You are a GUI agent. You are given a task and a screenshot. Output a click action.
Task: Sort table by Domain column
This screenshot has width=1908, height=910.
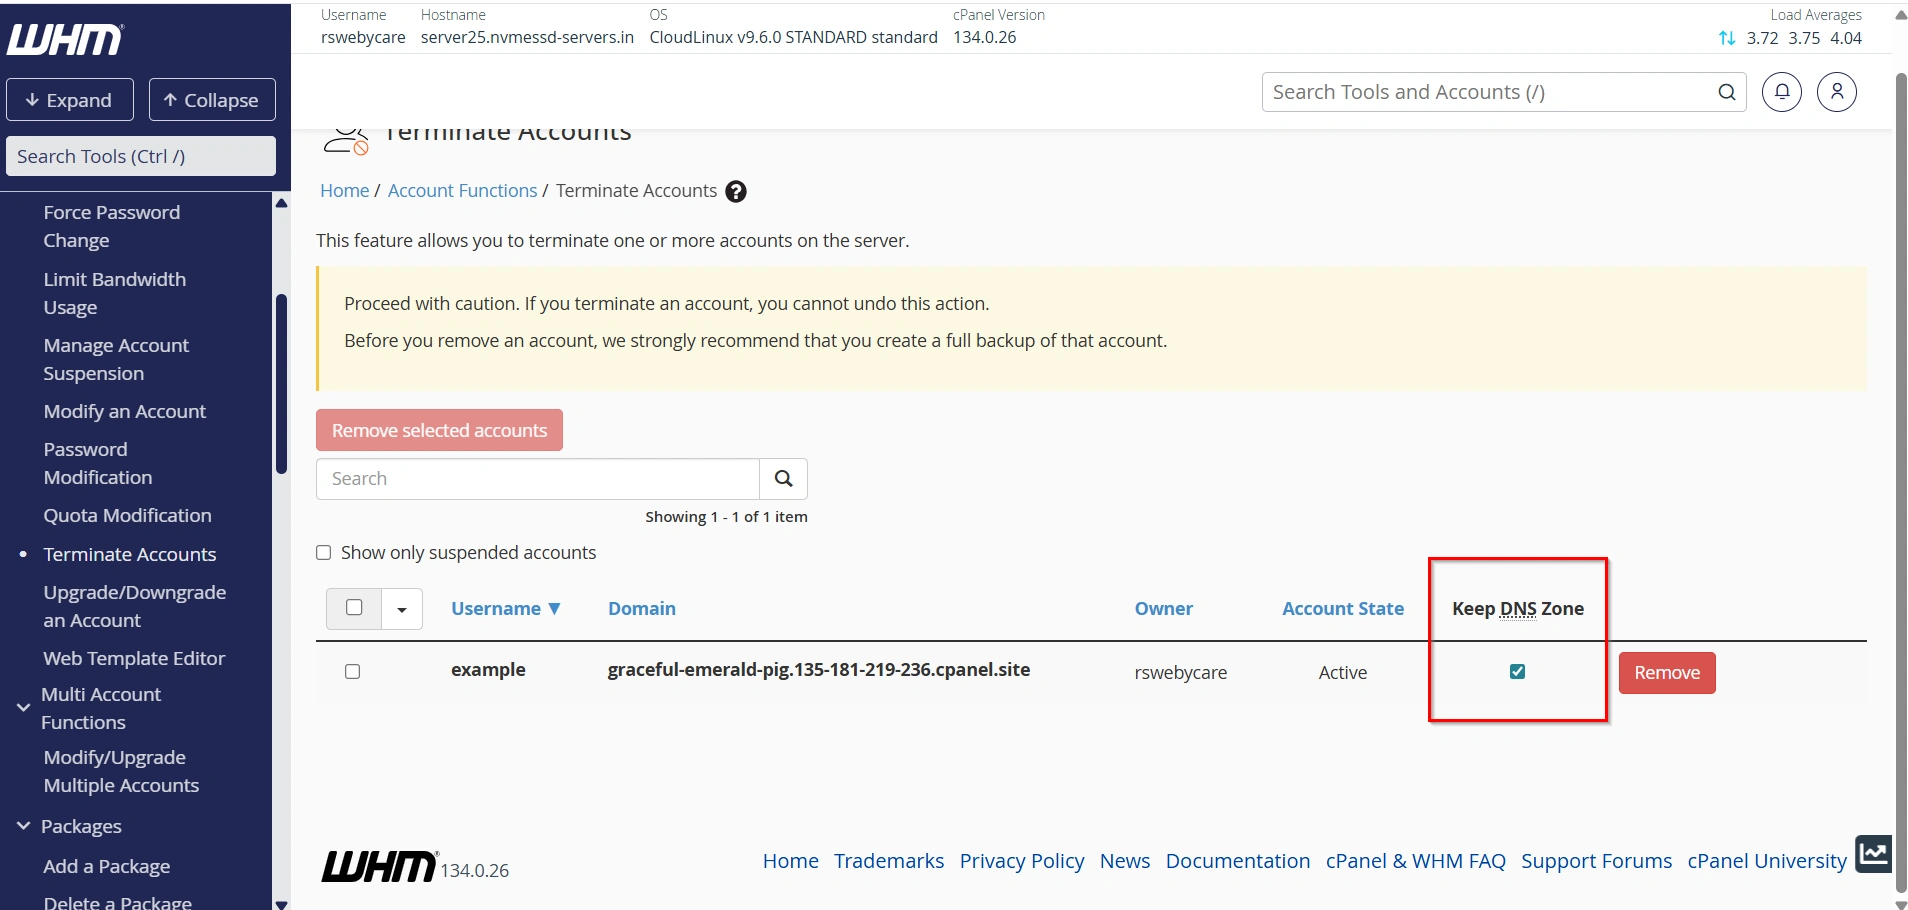pos(642,608)
